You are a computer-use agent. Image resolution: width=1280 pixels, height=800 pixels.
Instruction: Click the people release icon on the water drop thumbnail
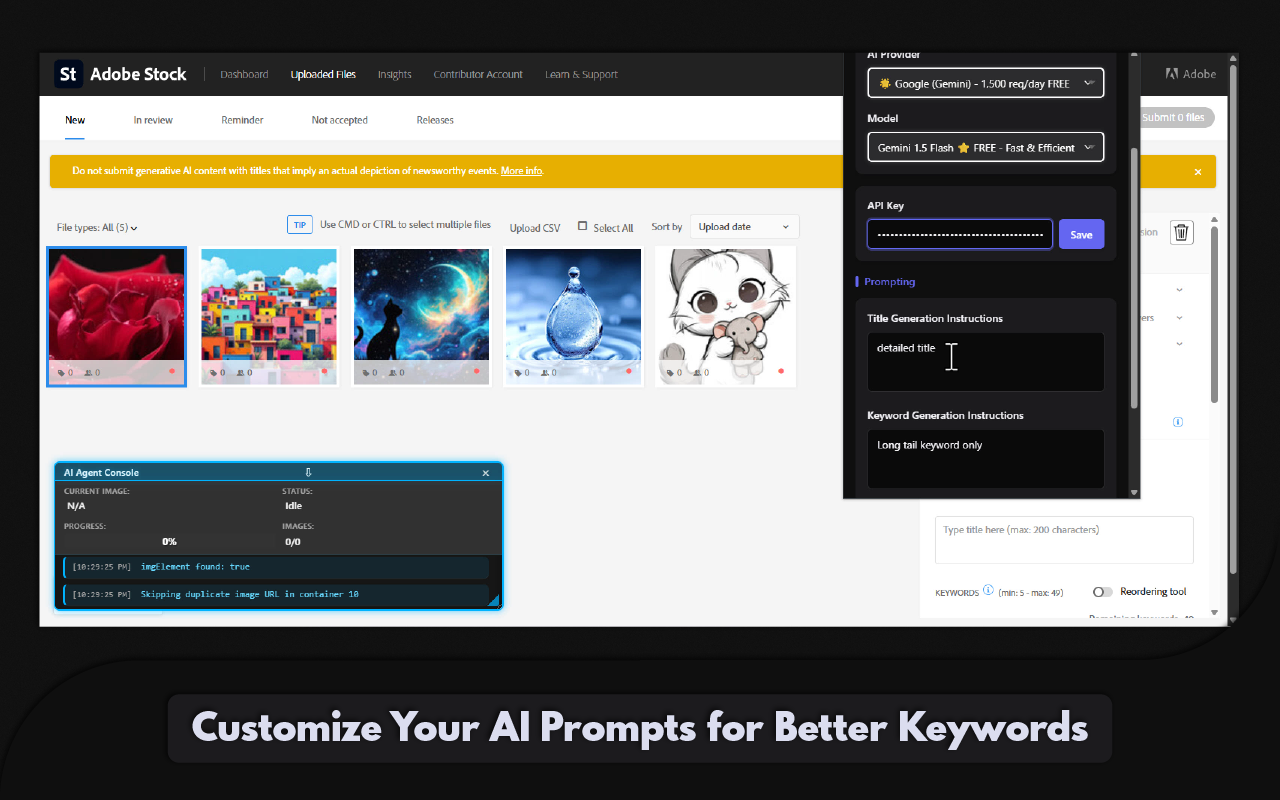[545, 373]
